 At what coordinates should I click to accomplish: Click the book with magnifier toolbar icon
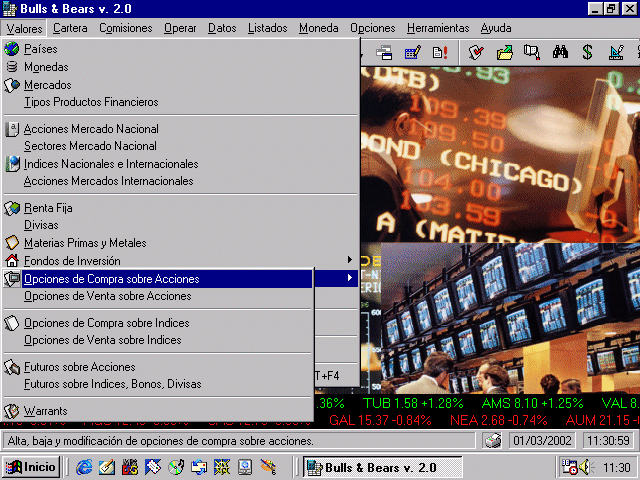[532, 53]
